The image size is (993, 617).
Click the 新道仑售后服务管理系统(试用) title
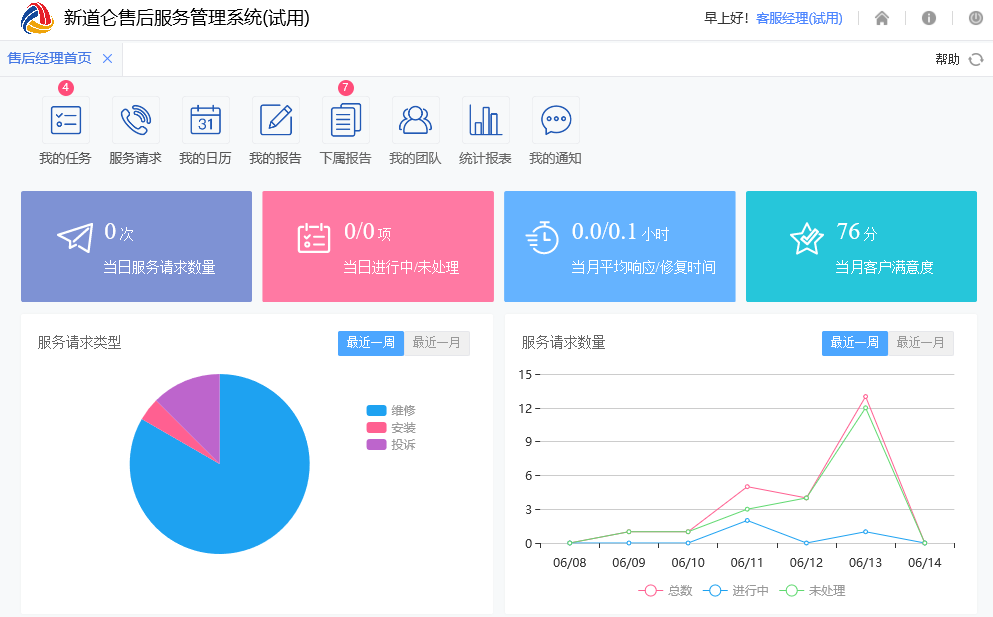[x=187, y=18]
